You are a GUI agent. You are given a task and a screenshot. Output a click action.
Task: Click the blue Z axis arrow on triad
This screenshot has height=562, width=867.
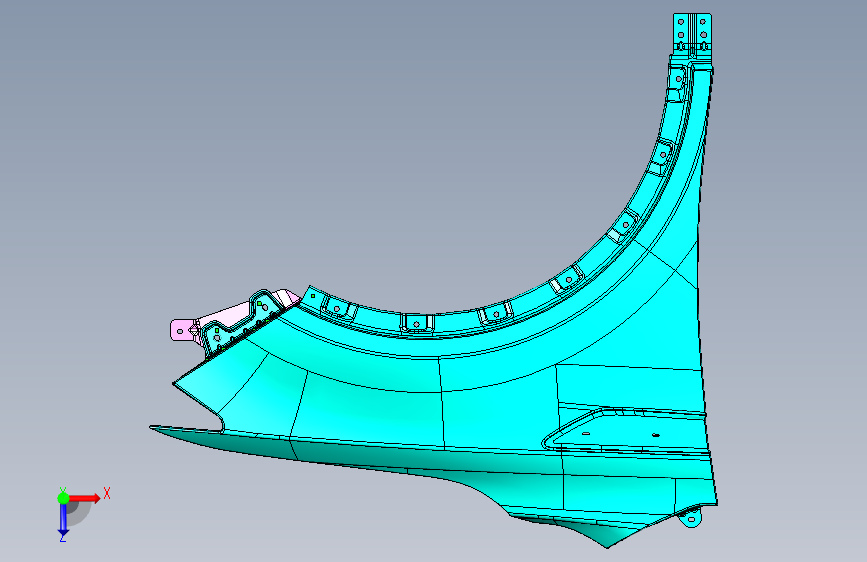click(63, 520)
